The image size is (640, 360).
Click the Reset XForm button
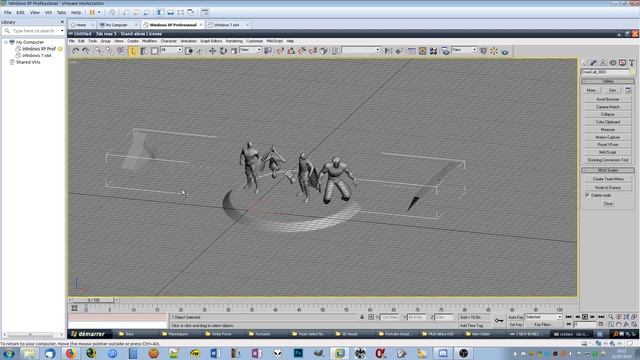coord(608,144)
